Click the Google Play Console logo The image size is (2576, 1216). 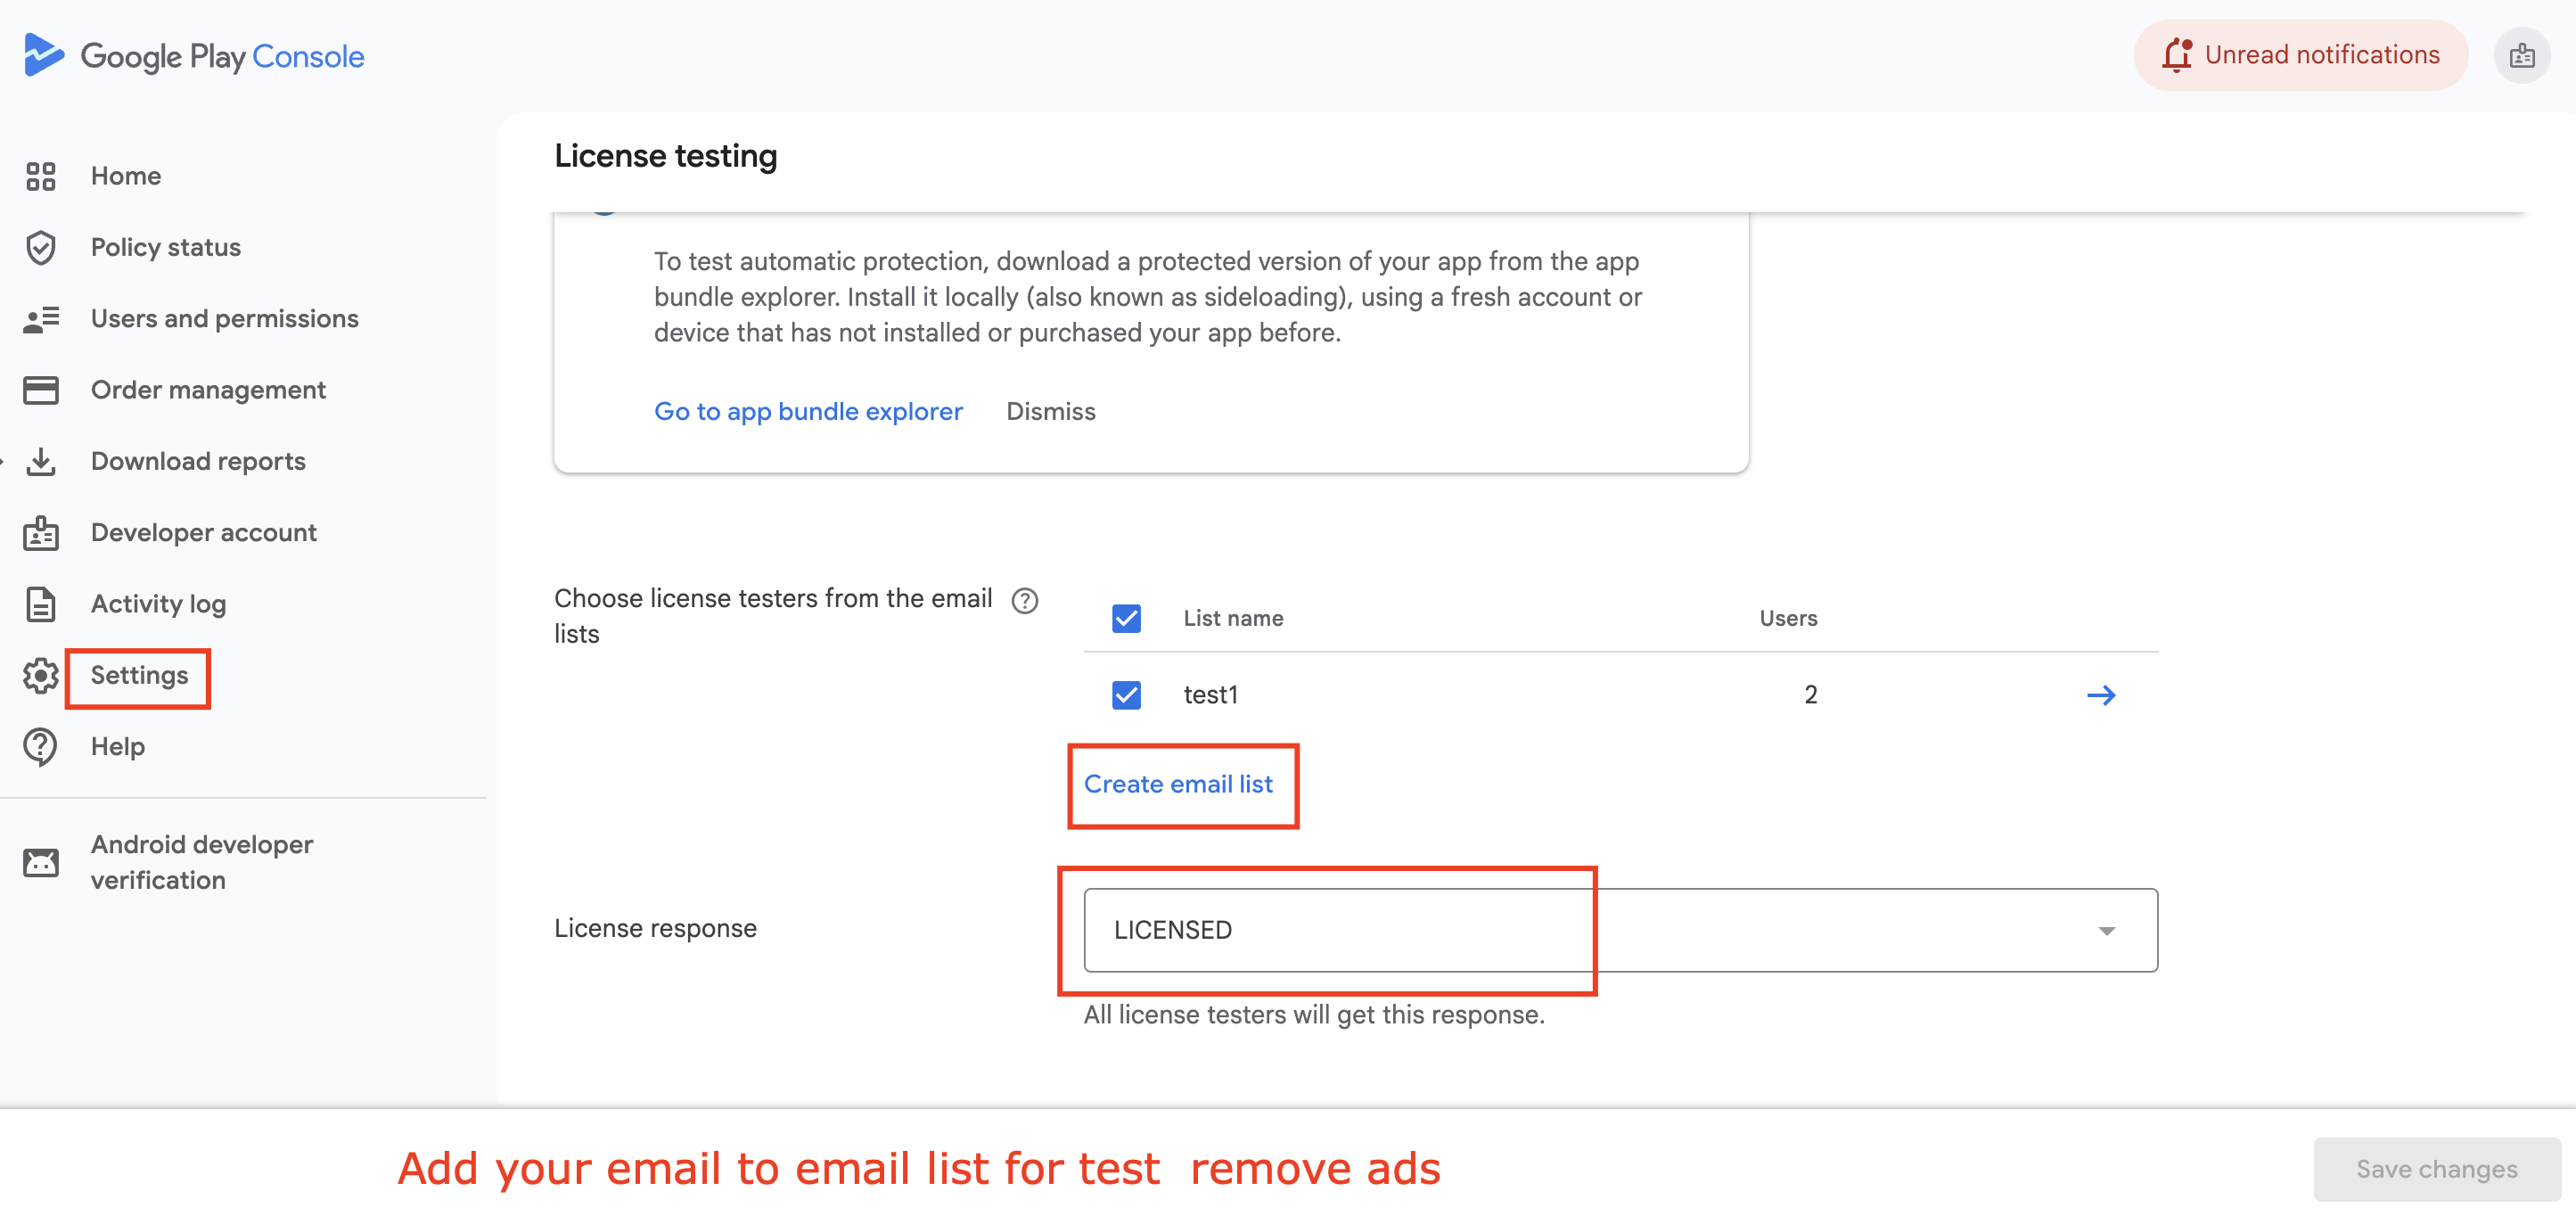[x=194, y=56]
